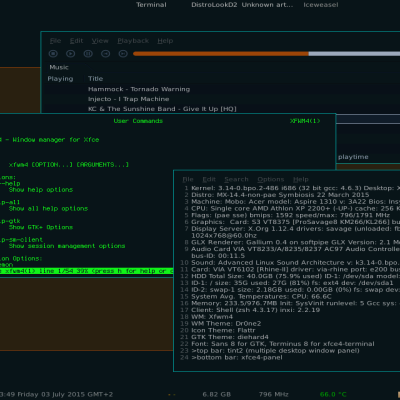Open the music player Edit menu
400x400 pixels.
[x=76, y=41]
